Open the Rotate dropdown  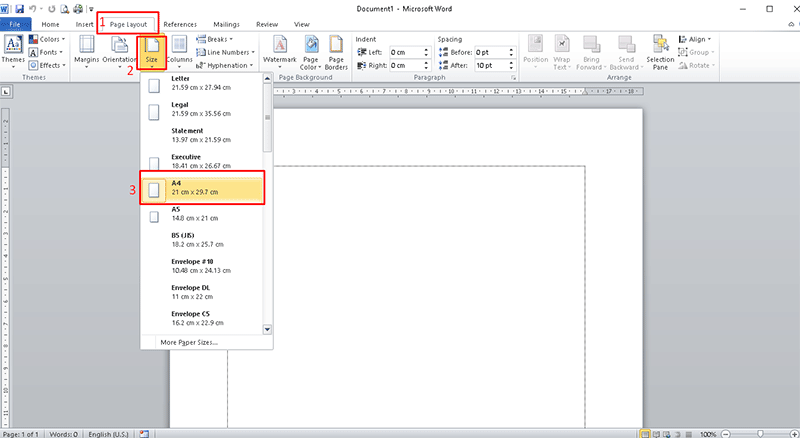(x=696, y=65)
